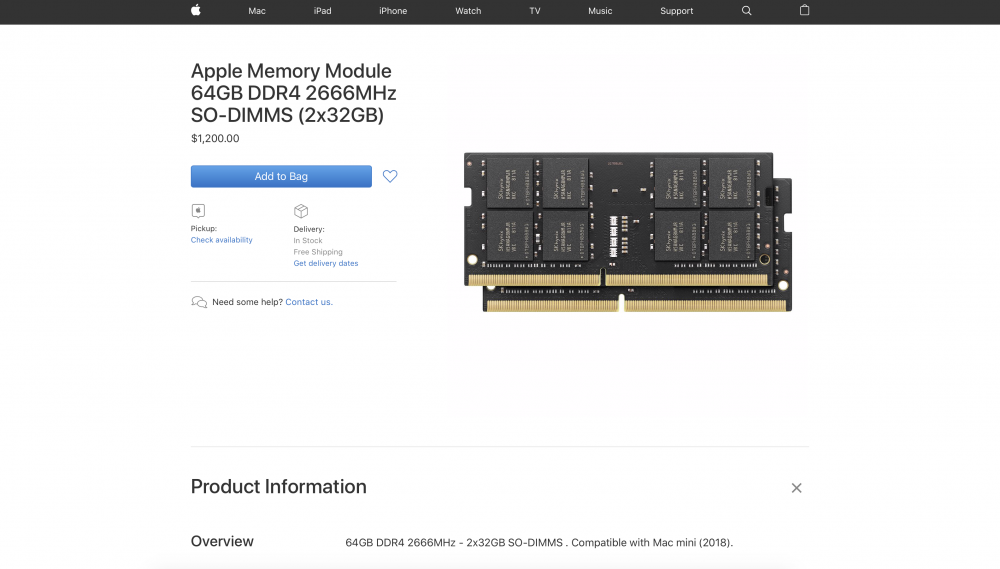This screenshot has width=1000, height=569.
Task: Click the Add to Bag button
Action: tap(281, 176)
